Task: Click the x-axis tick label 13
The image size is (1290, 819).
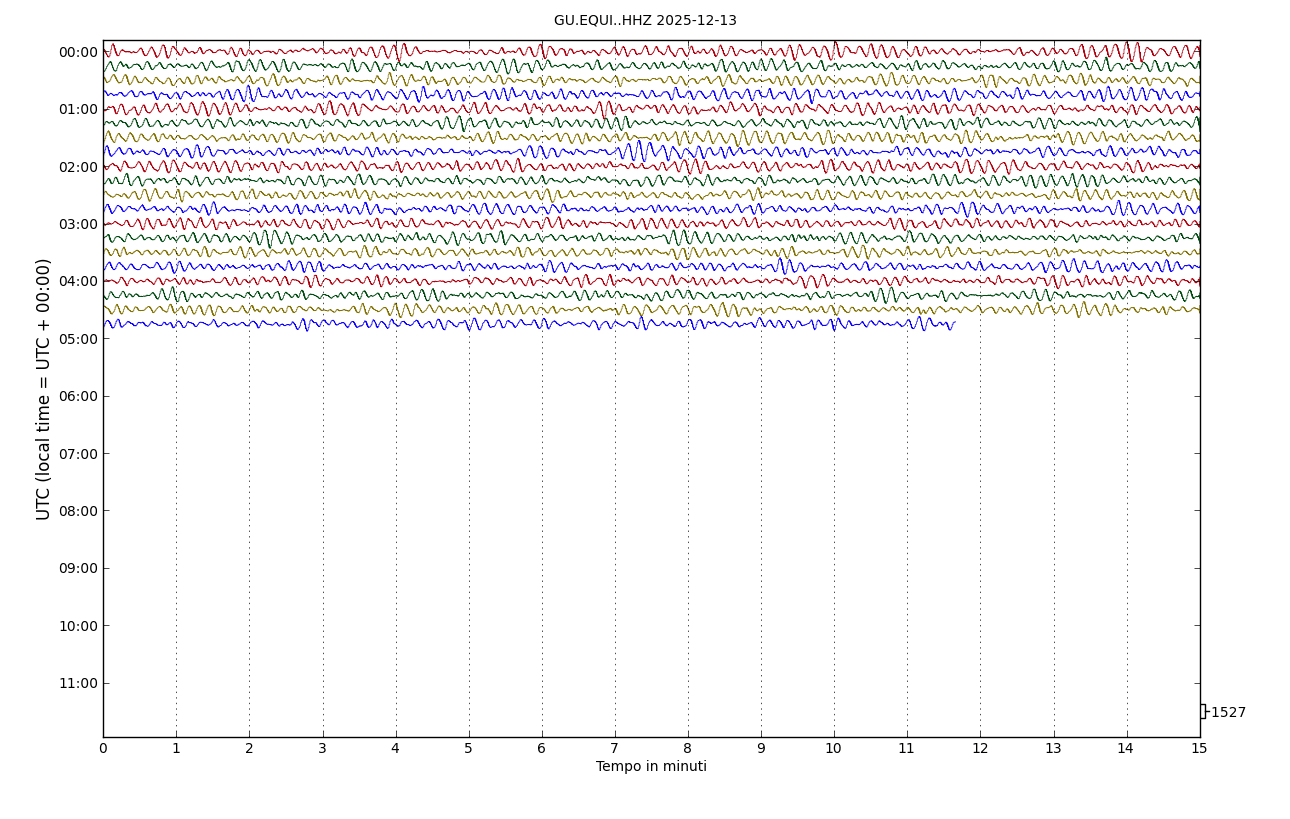Action: pyautogui.click(x=1053, y=749)
